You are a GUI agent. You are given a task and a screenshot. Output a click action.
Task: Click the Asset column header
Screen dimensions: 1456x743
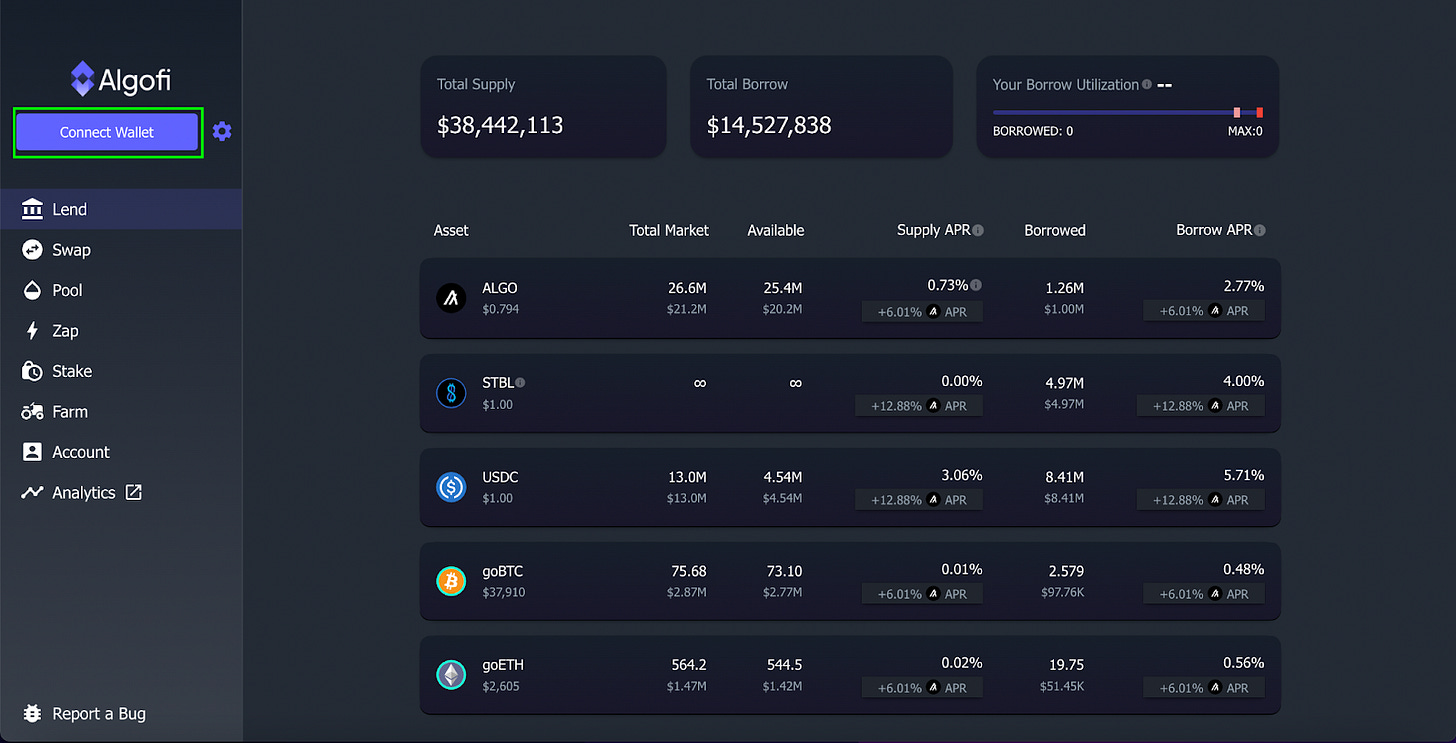pos(451,230)
